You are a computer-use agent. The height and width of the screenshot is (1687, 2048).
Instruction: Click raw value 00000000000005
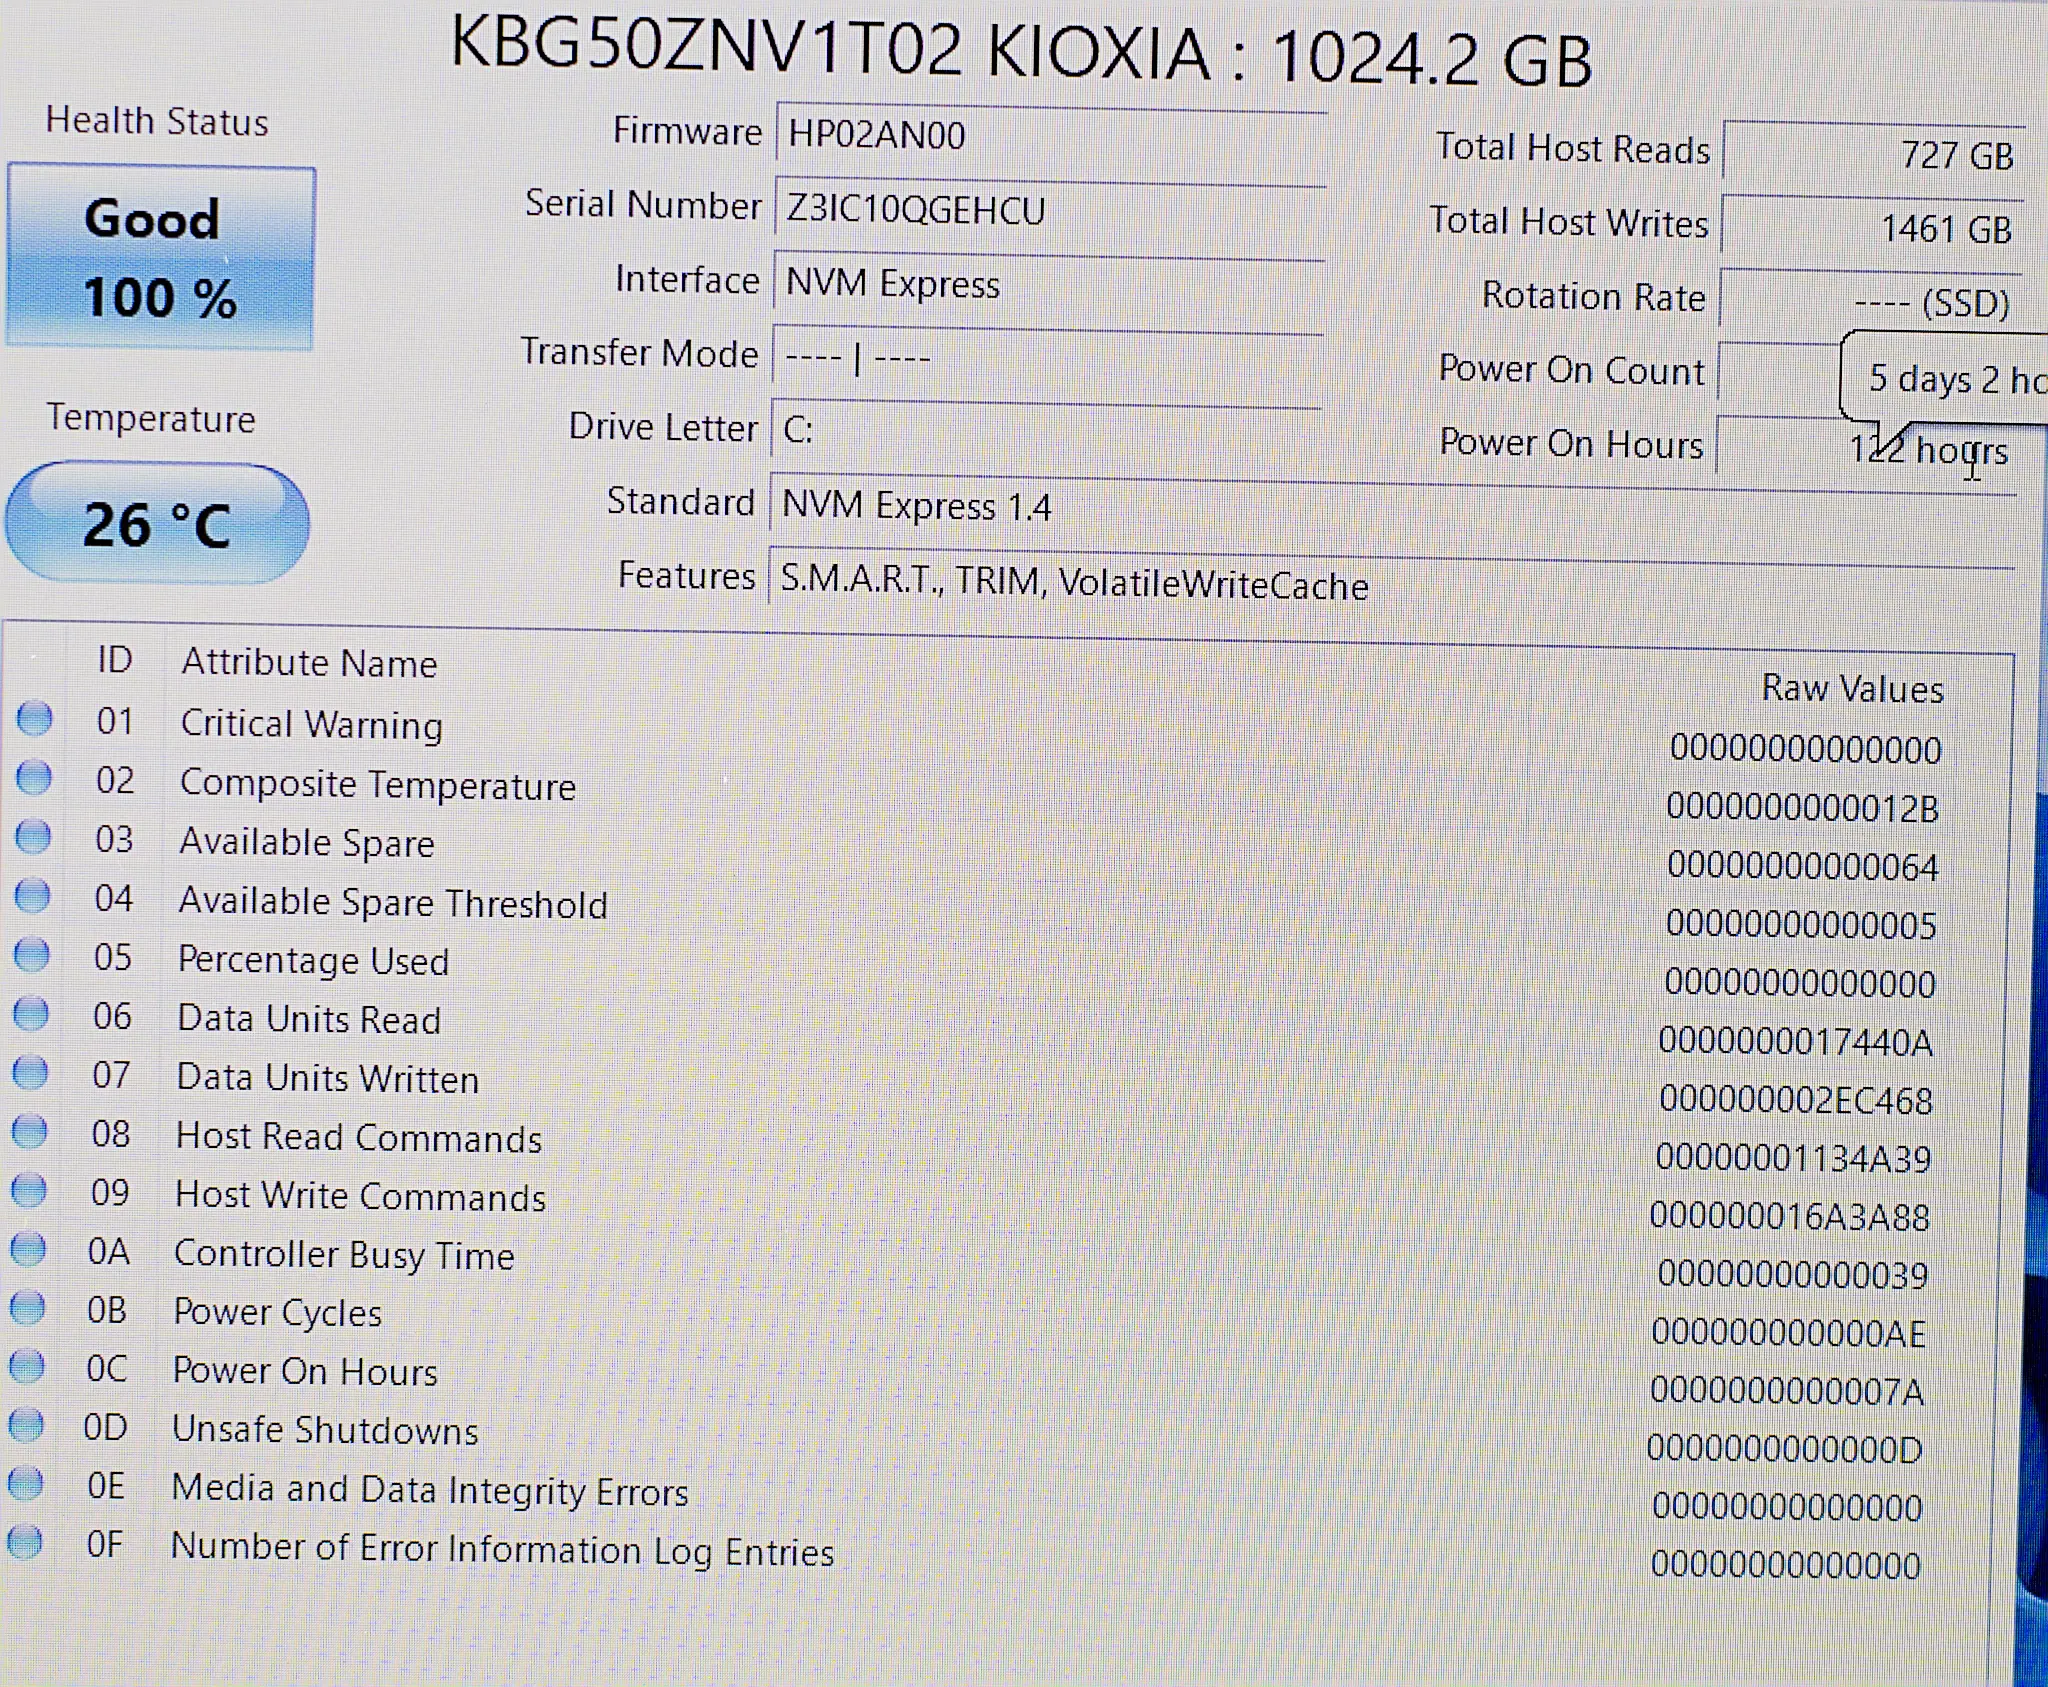click(x=1802, y=925)
